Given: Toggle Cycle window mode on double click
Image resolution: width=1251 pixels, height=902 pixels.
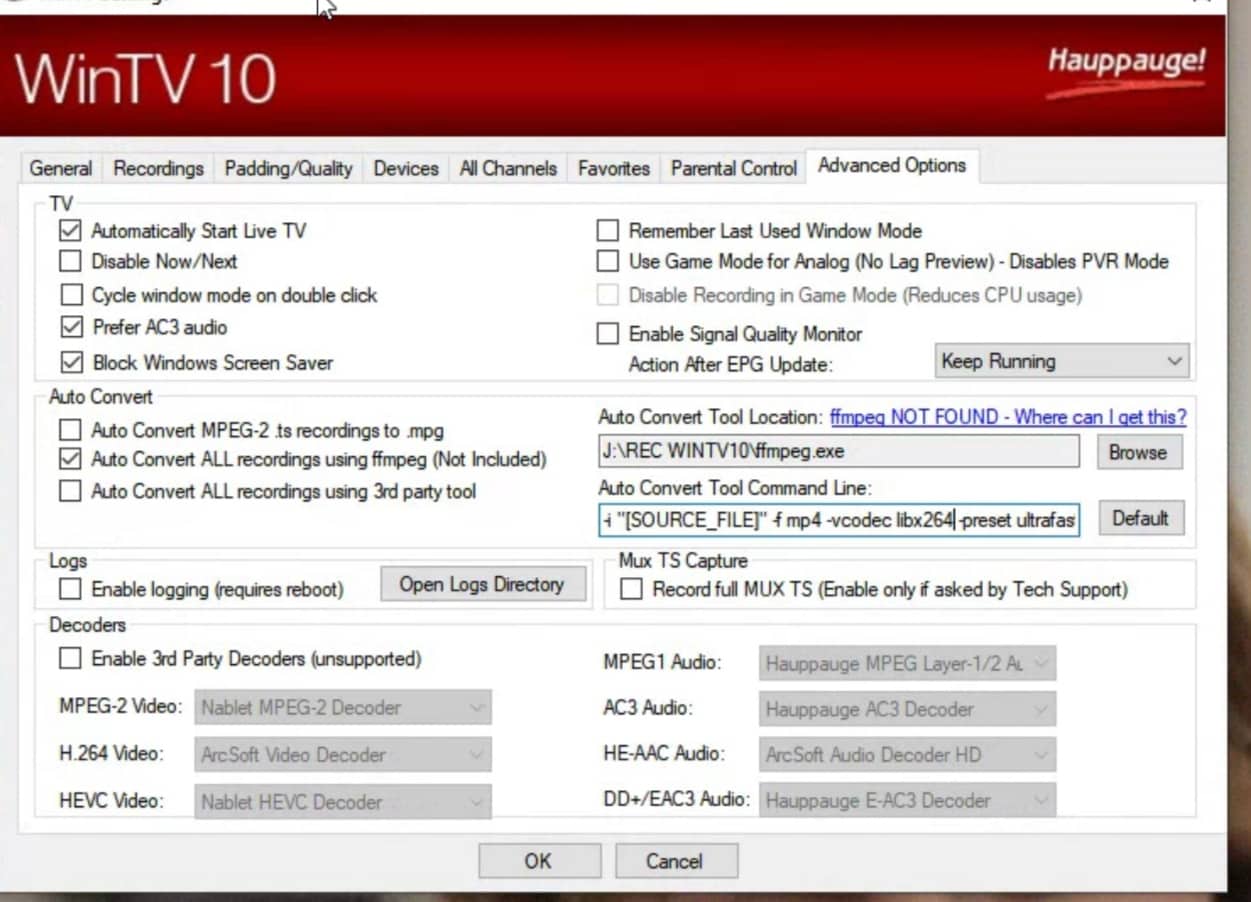Looking at the screenshot, I should click(70, 295).
